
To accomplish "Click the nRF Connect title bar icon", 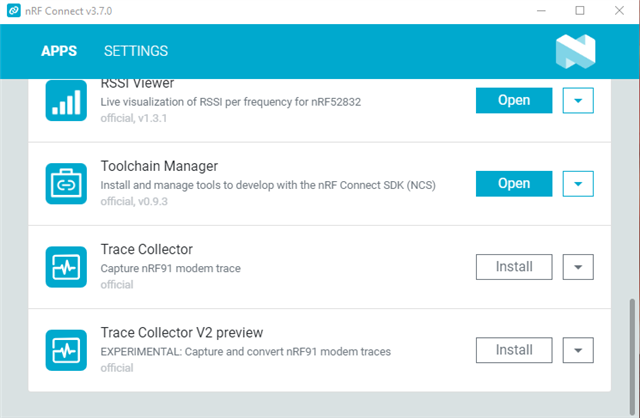I will tap(13, 11).
